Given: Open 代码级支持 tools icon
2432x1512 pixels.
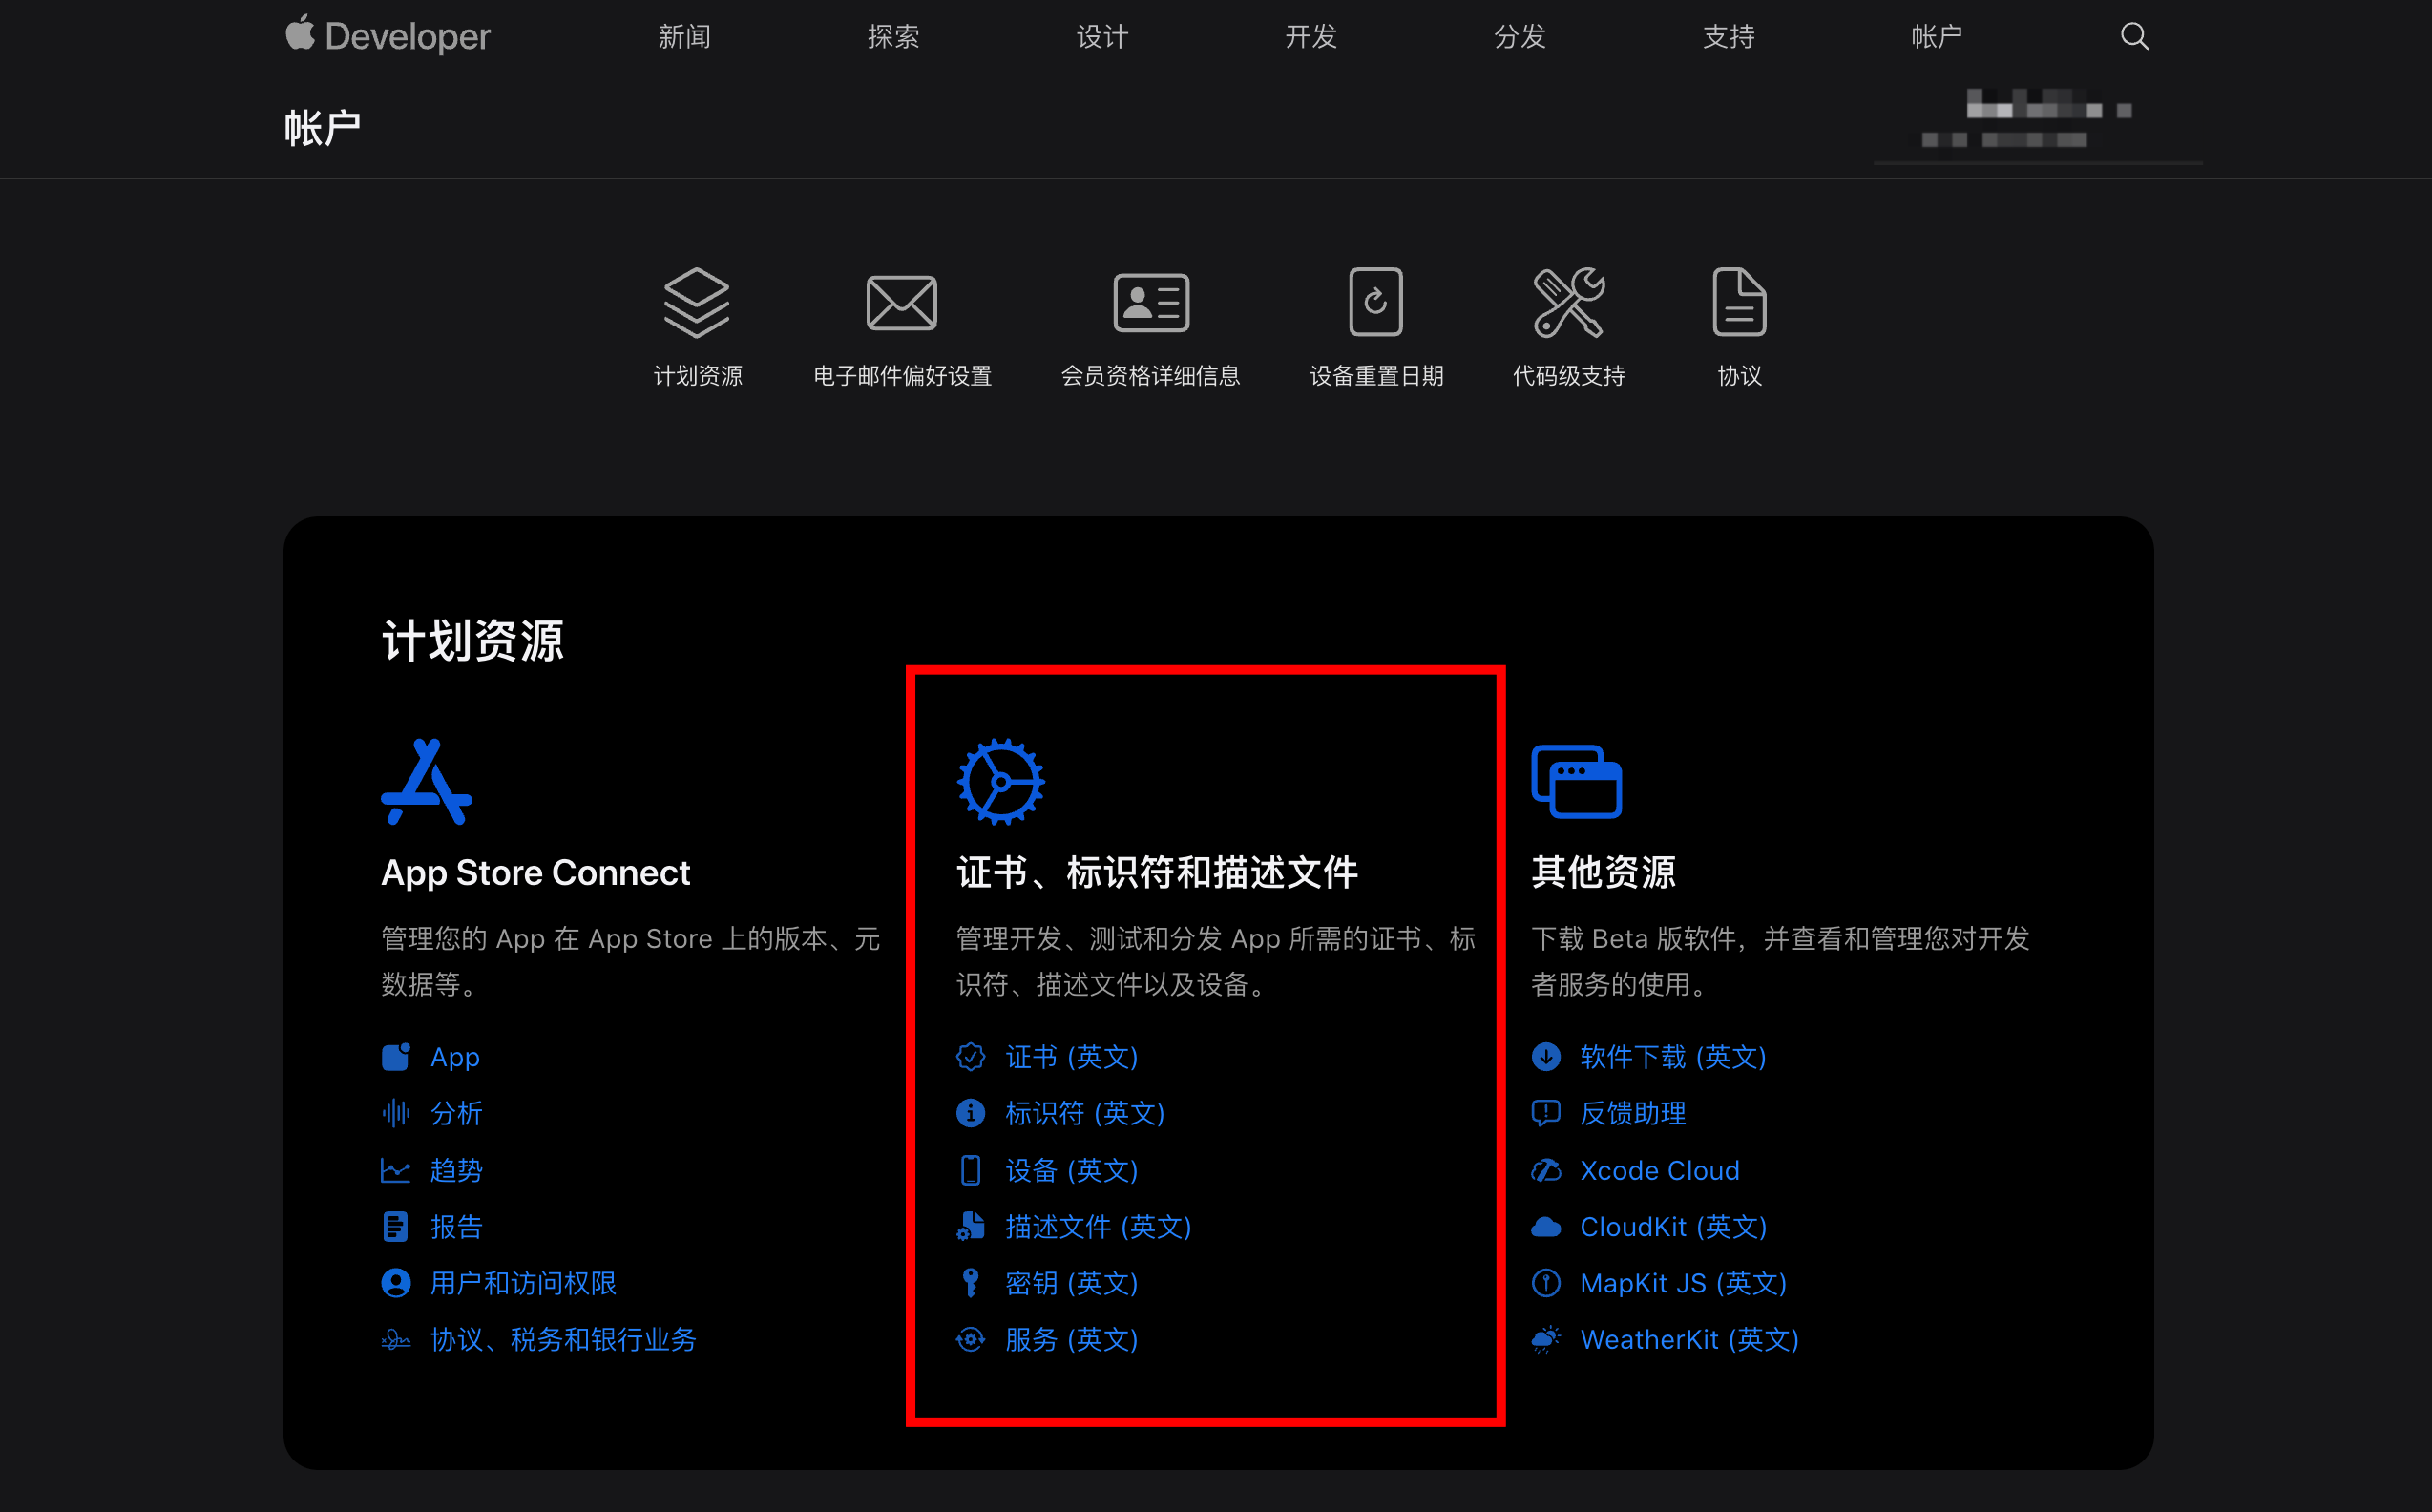Looking at the screenshot, I should pos(1568,302).
